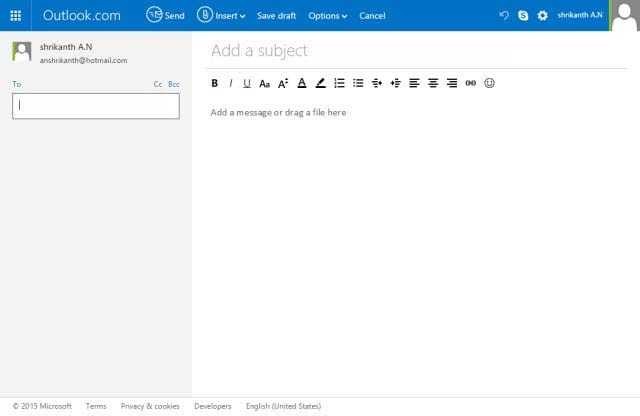Click into the message body area
This screenshot has width=640, height=416.
click(416, 245)
